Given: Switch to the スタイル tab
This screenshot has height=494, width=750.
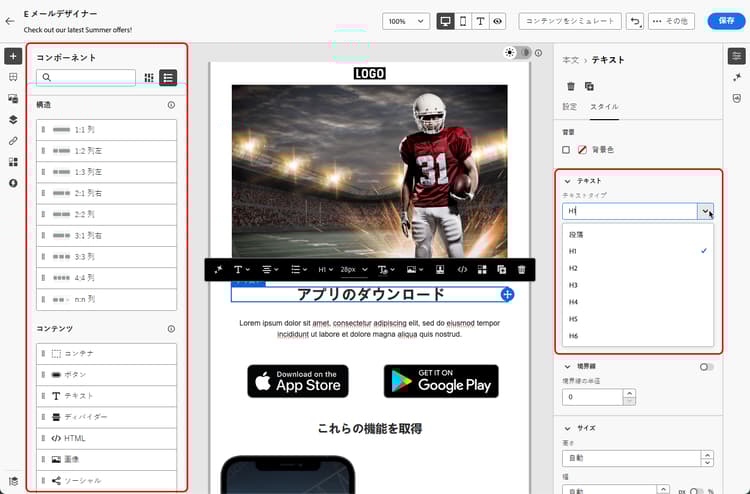Looking at the screenshot, I should (x=604, y=107).
